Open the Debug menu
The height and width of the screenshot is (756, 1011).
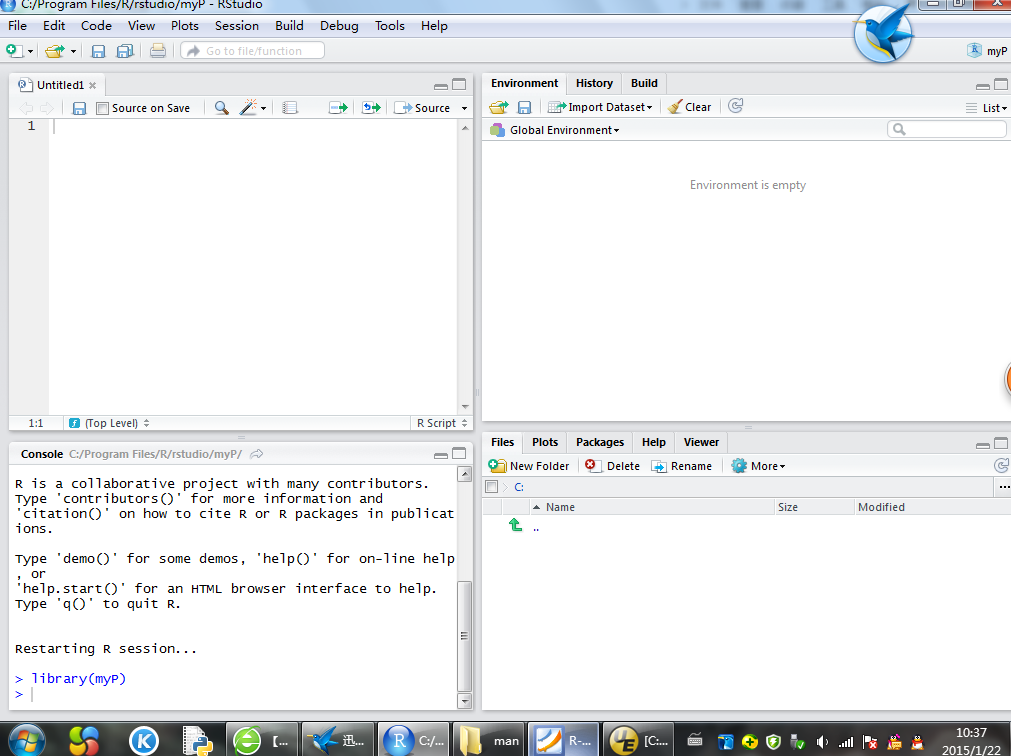(x=339, y=26)
